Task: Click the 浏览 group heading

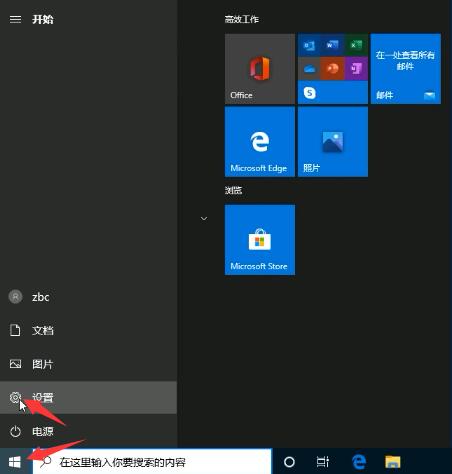Action: [x=233, y=190]
